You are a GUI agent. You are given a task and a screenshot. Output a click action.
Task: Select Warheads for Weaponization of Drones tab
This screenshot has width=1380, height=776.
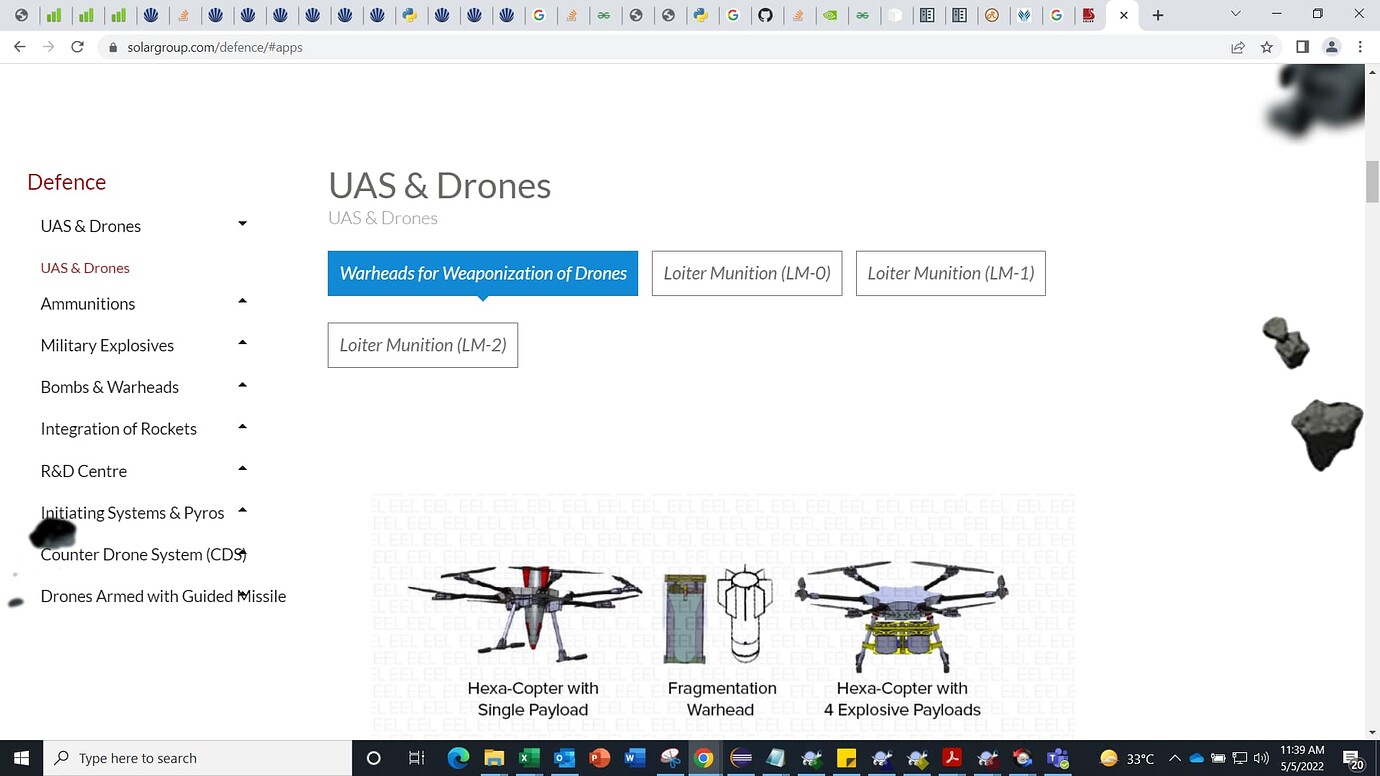click(x=483, y=273)
